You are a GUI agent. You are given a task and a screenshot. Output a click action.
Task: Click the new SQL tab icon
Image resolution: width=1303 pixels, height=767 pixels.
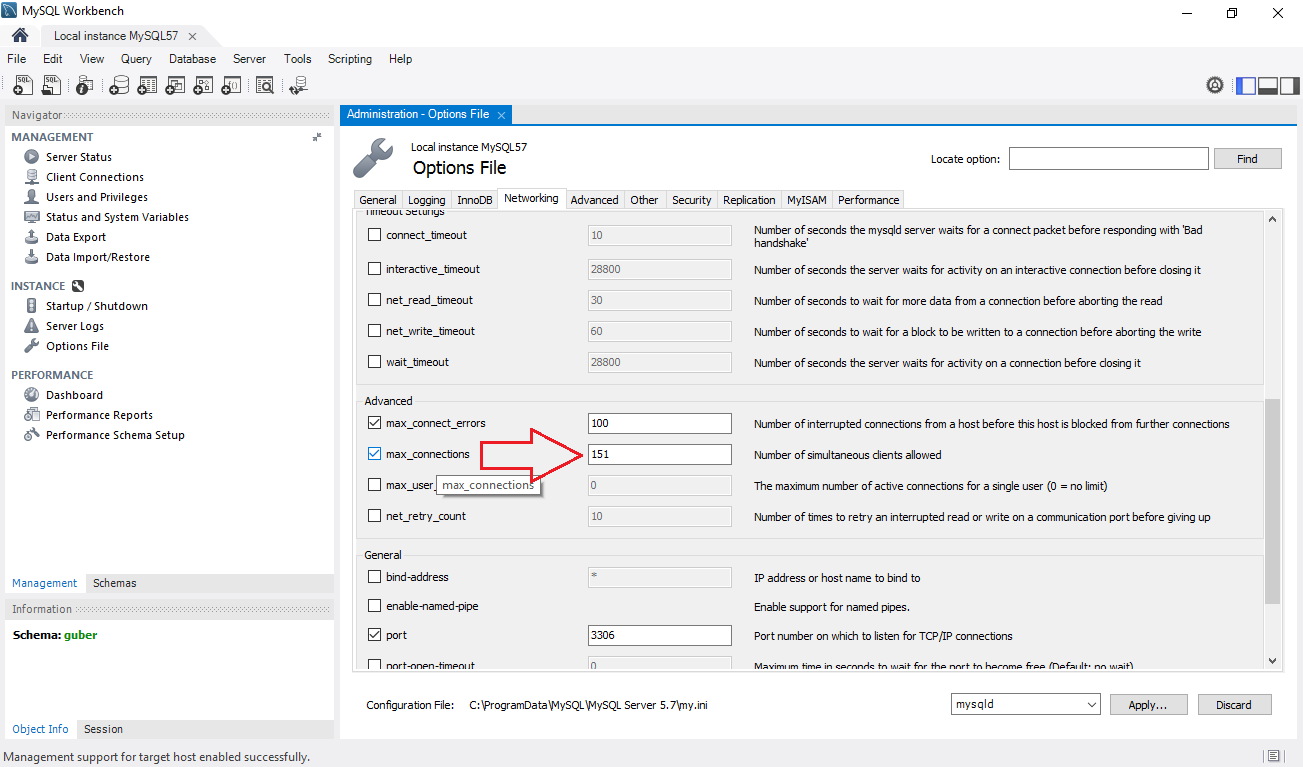[22, 86]
